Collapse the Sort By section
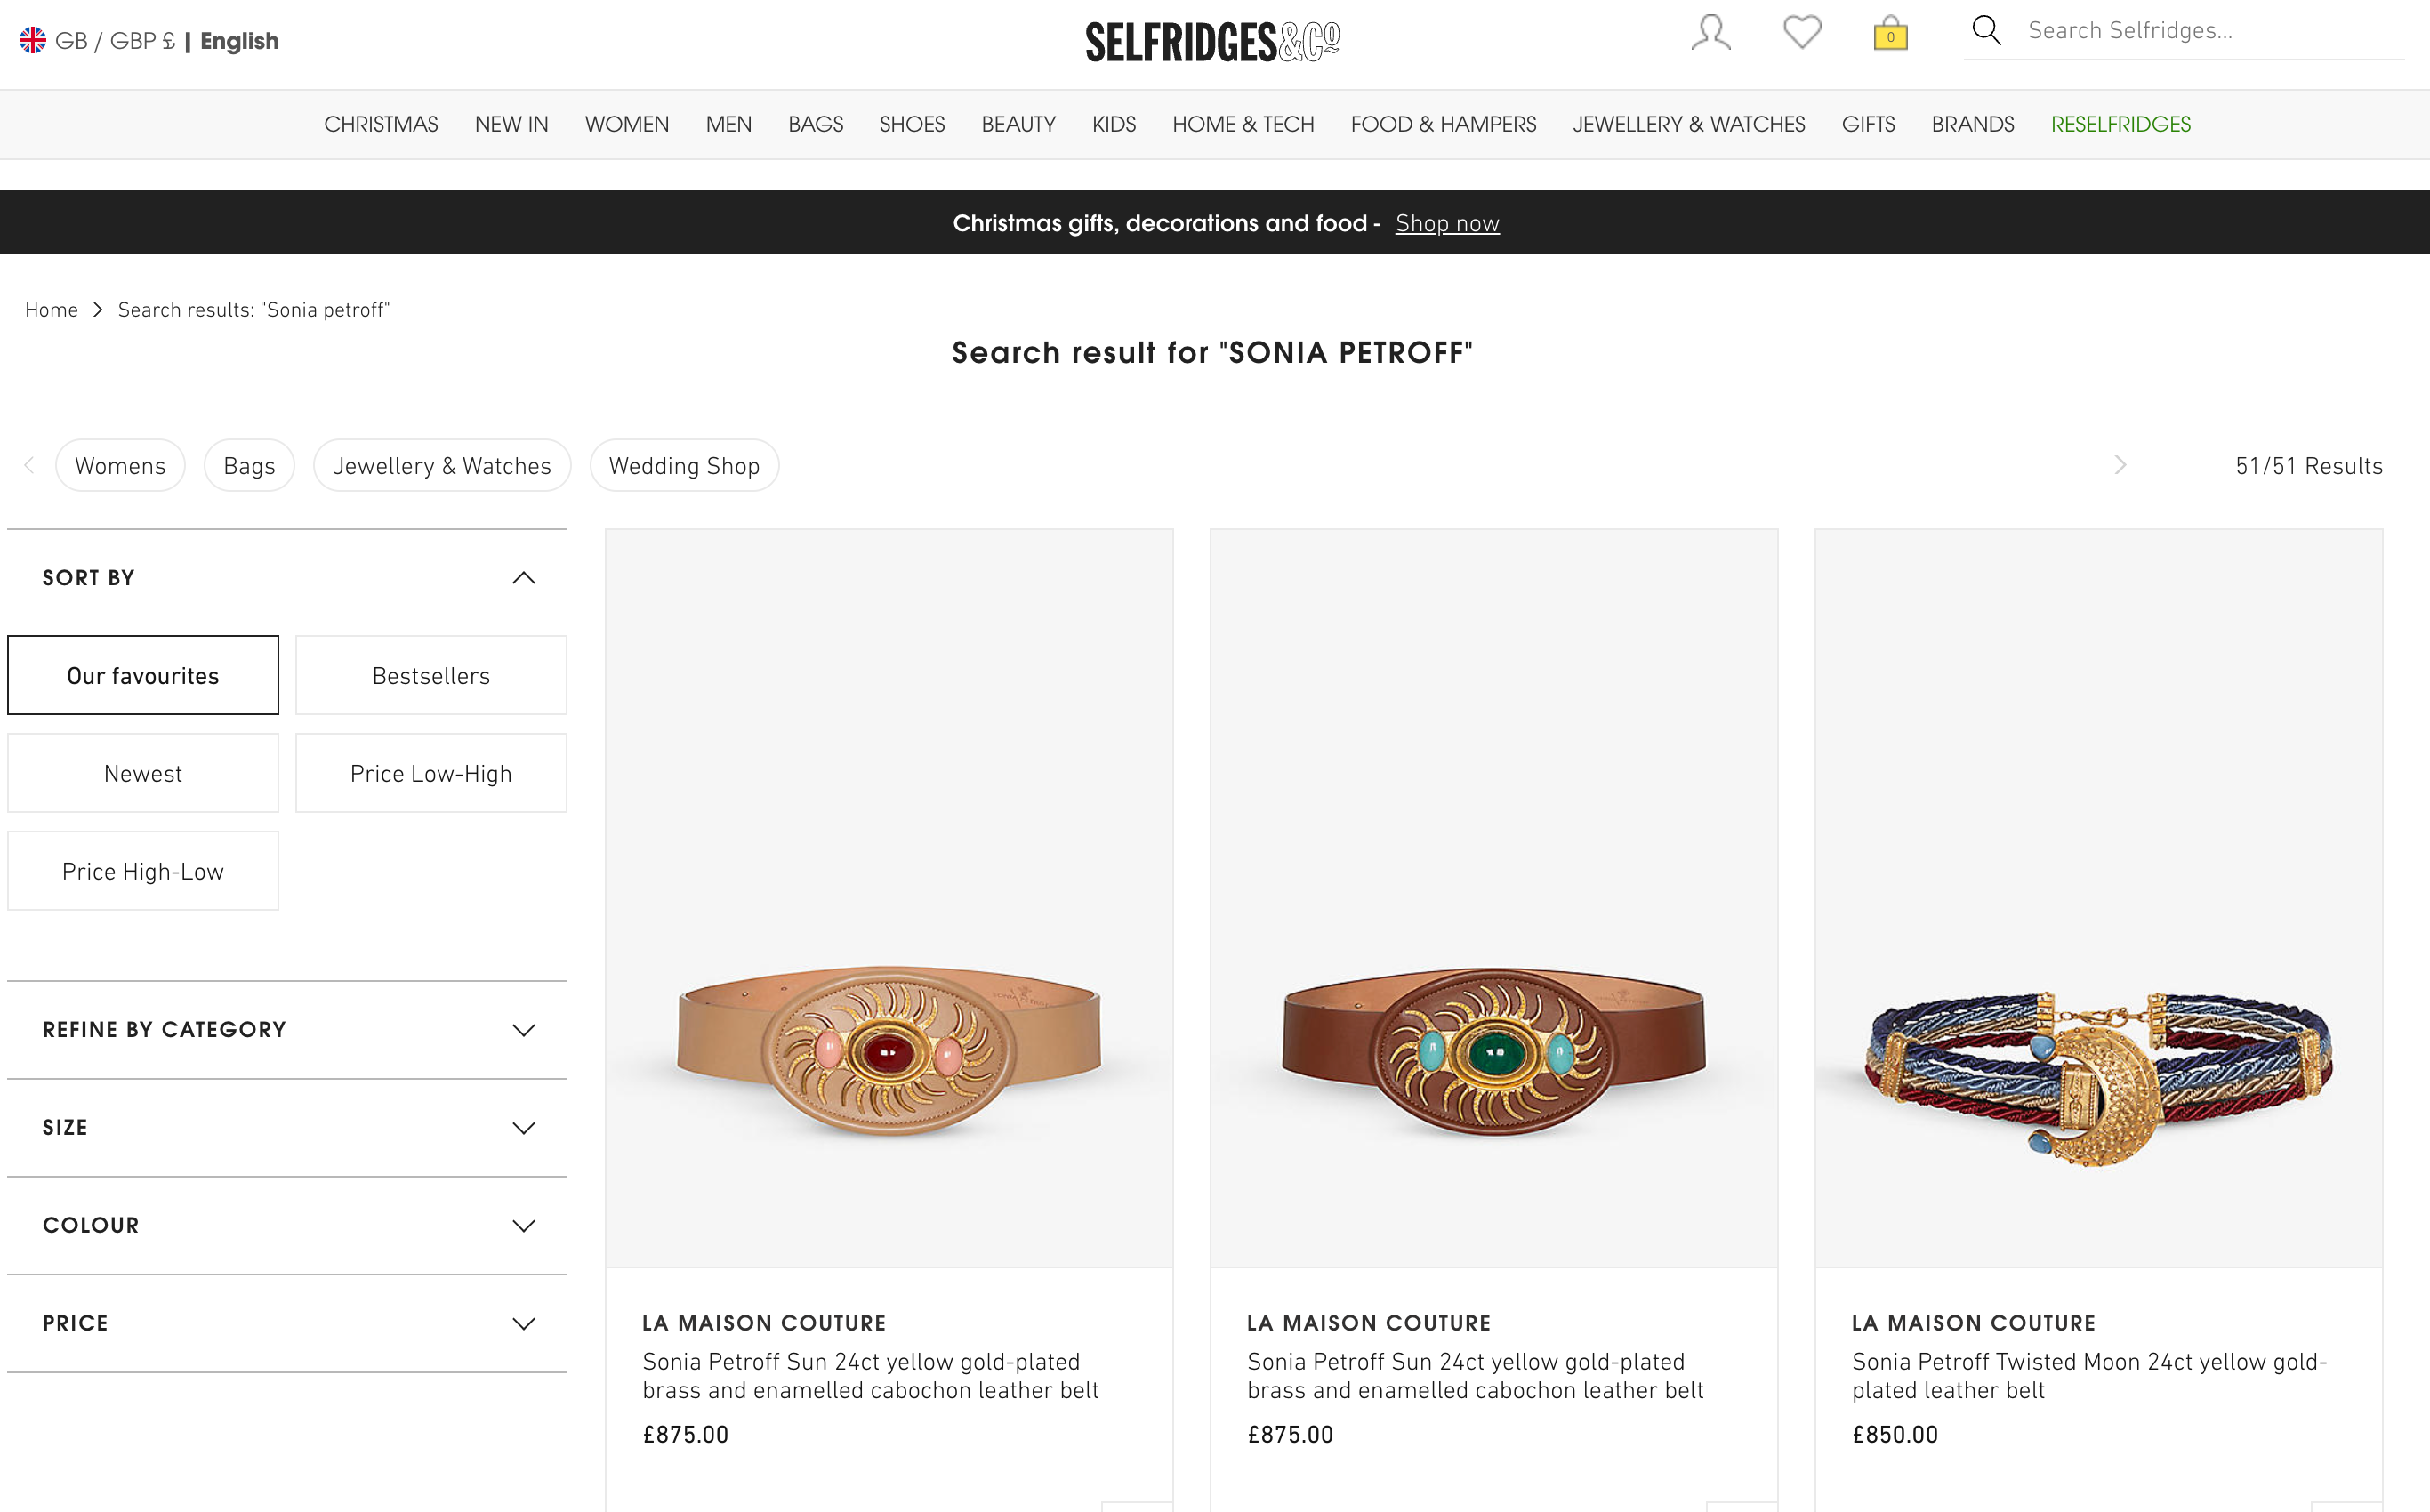Image resolution: width=2430 pixels, height=1512 pixels. (523, 578)
